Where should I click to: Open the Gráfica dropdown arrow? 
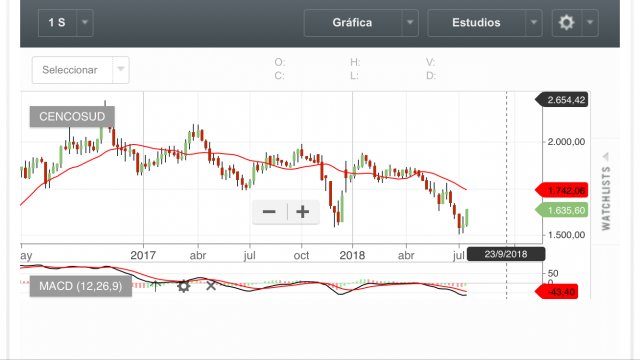click(x=410, y=22)
